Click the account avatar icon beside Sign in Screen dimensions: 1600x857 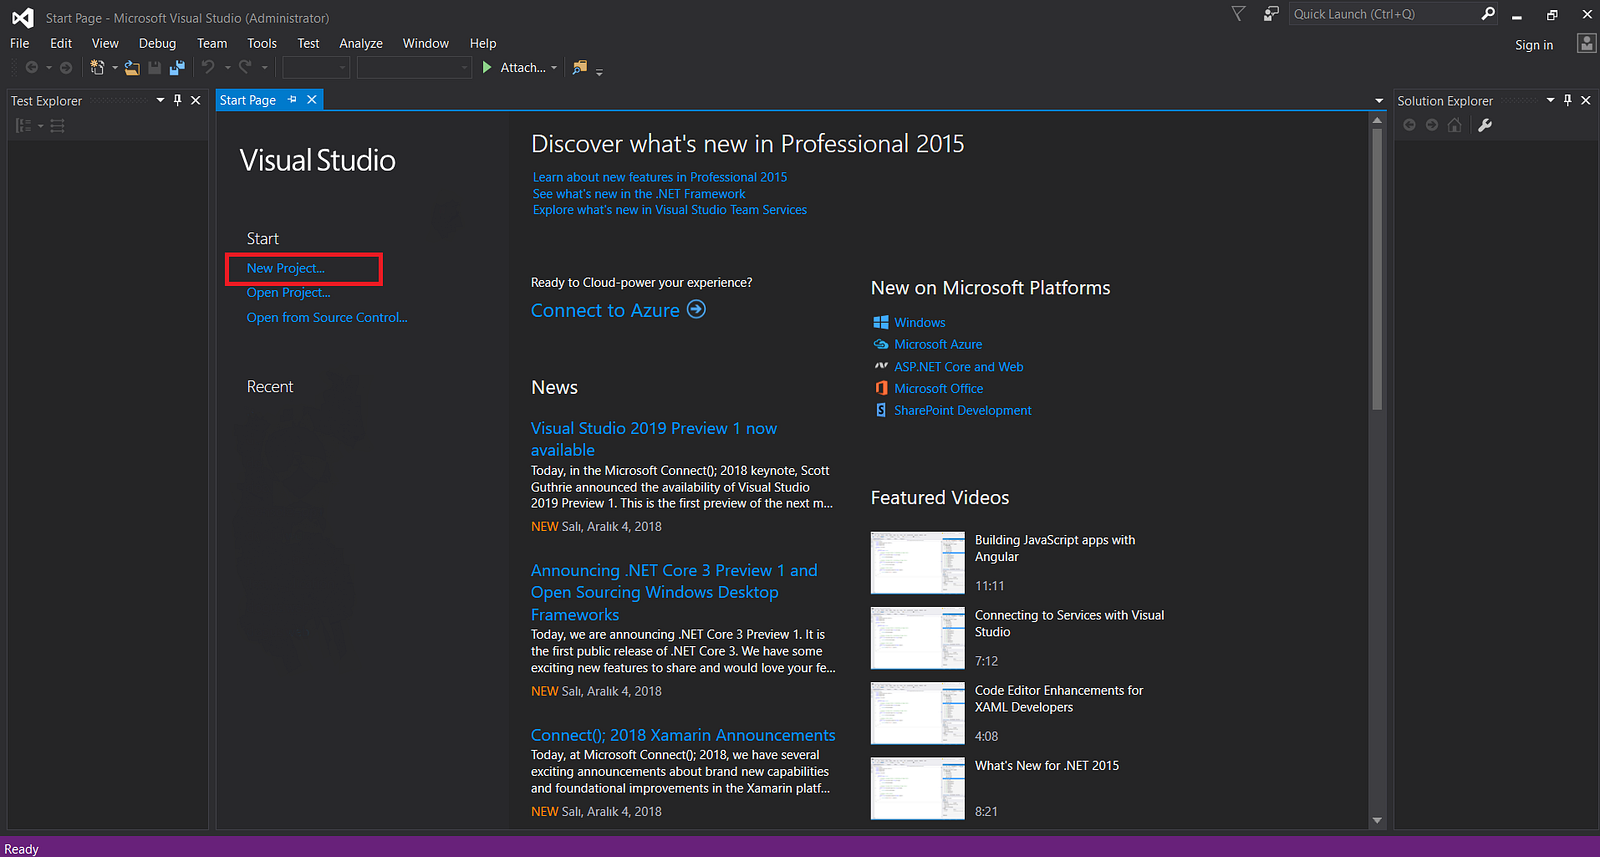1586,43
